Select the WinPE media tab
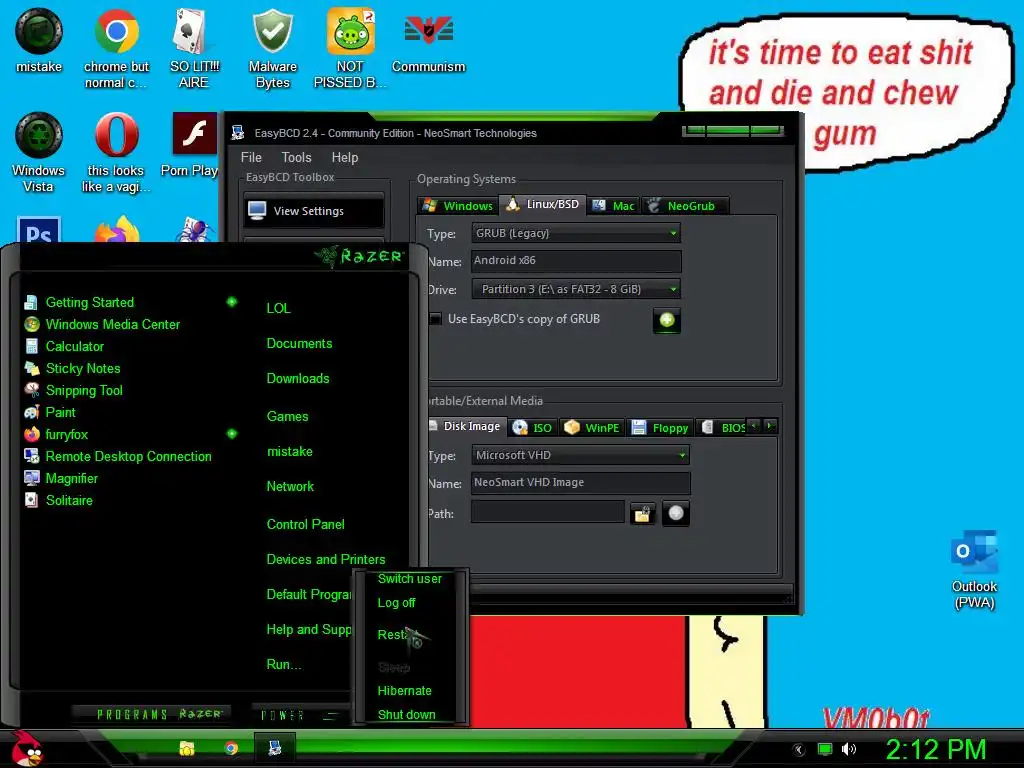Screen dimensions: 1024x768 pyautogui.click(x=592, y=428)
